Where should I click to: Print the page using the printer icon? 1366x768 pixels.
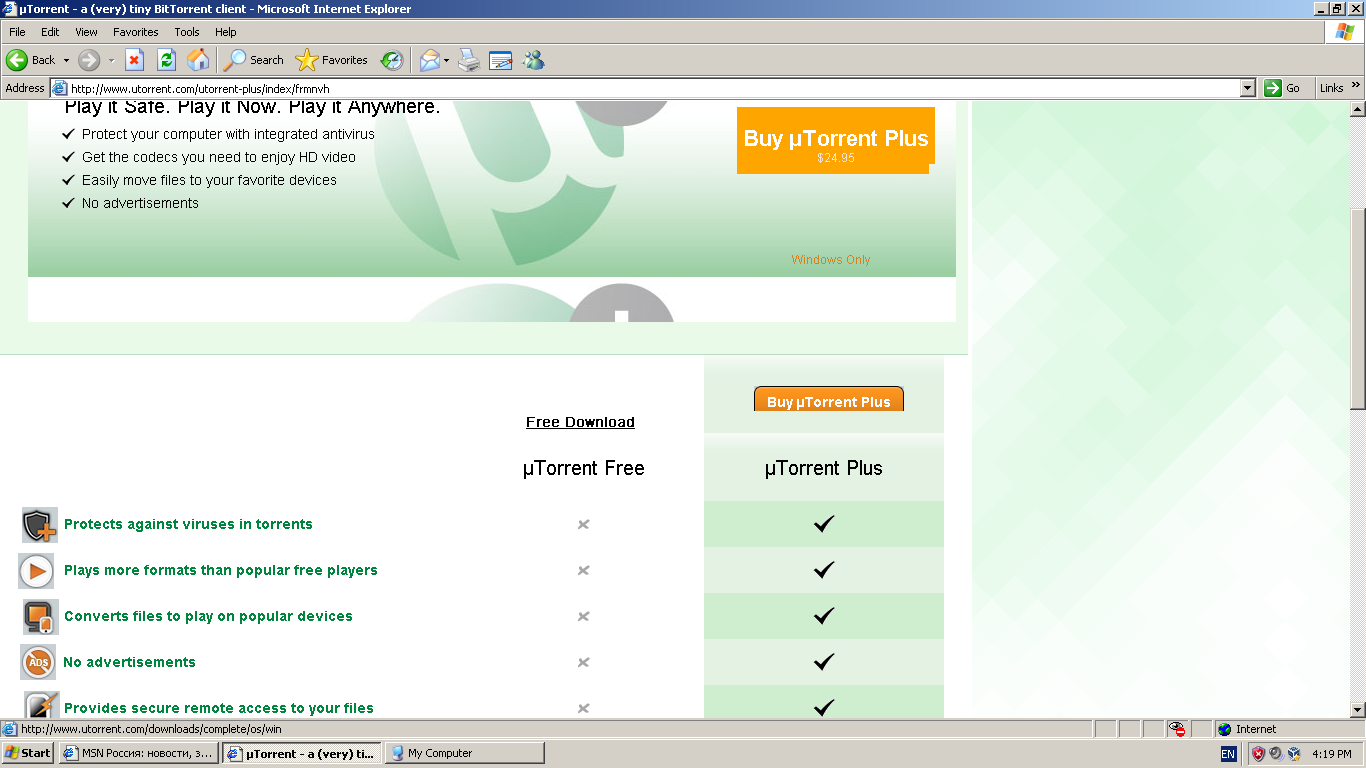pos(469,60)
